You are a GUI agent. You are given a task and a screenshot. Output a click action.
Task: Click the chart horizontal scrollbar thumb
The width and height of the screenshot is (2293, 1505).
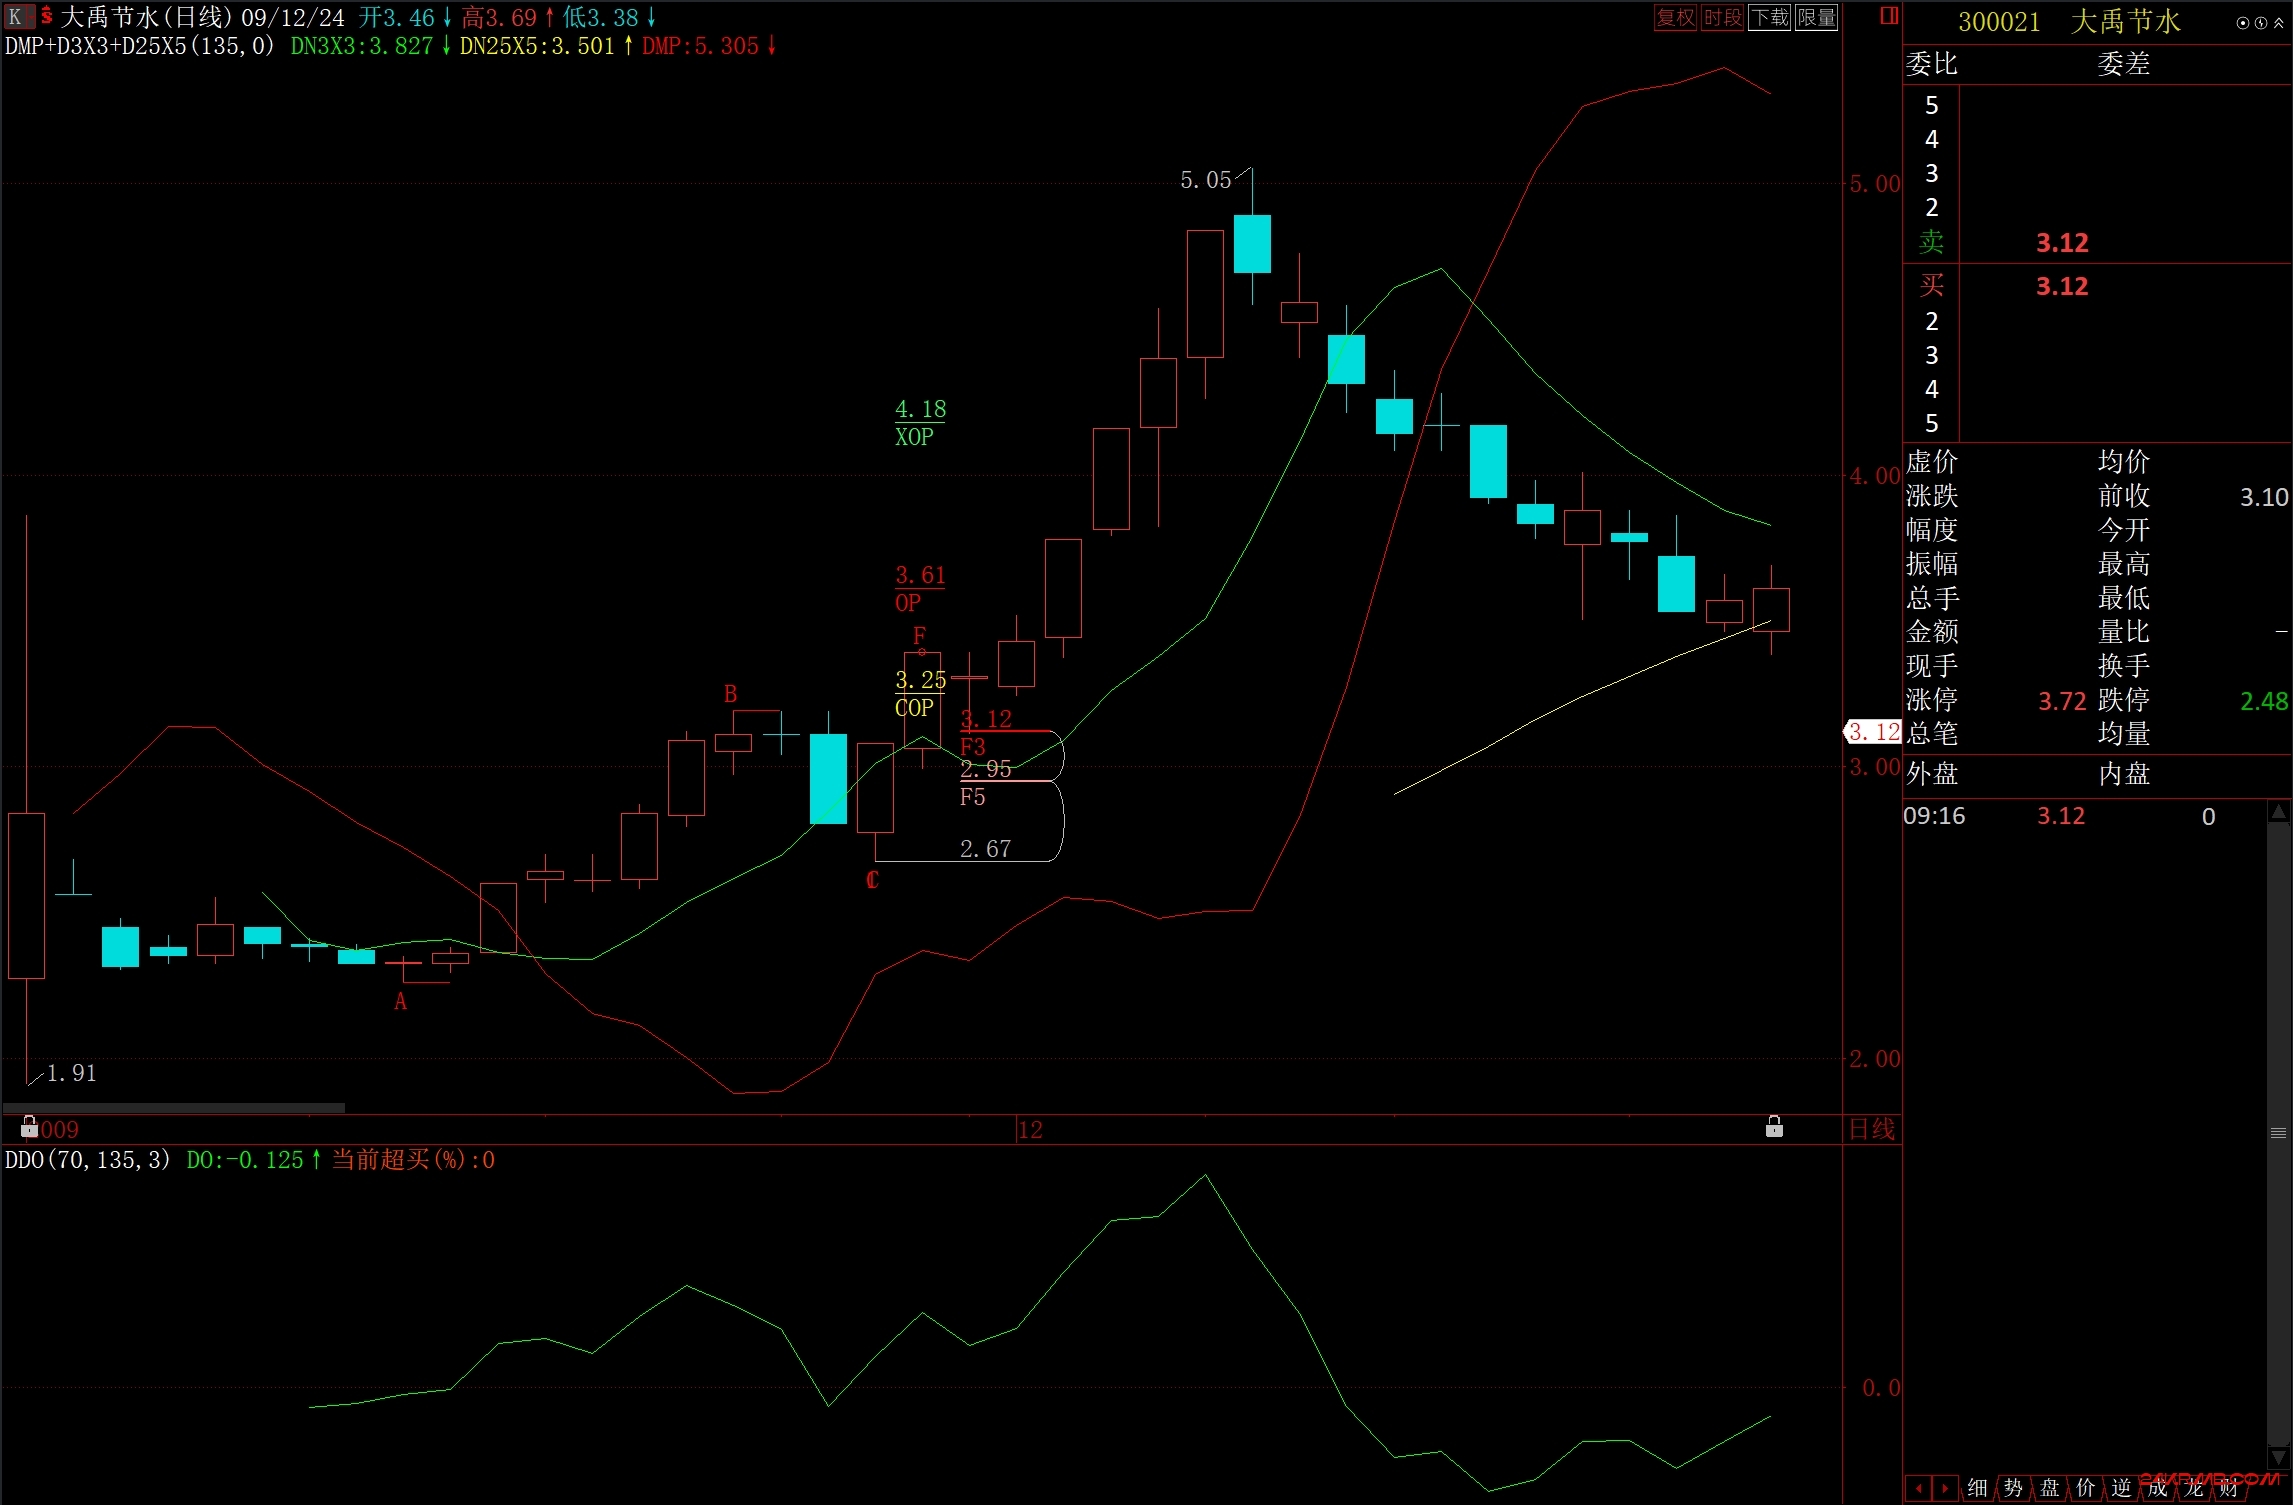(x=174, y=1107)
